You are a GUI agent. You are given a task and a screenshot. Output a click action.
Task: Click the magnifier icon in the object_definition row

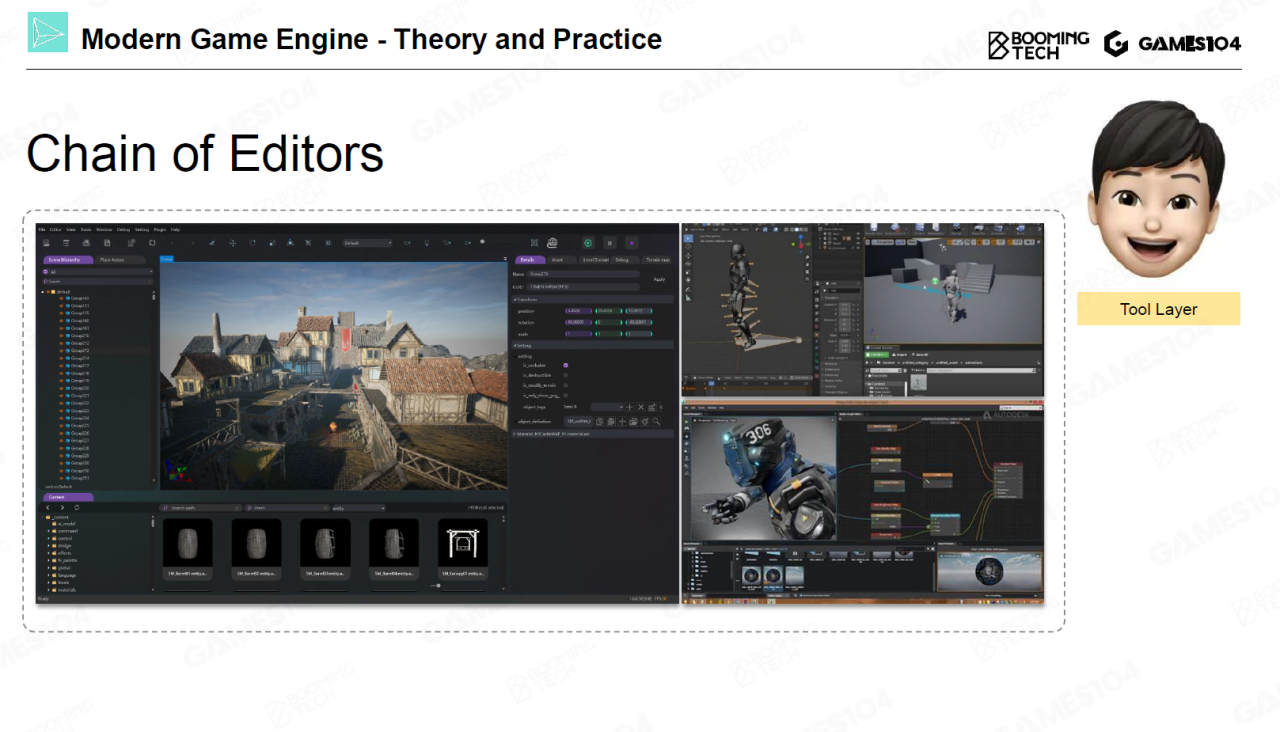pos(657,421)
